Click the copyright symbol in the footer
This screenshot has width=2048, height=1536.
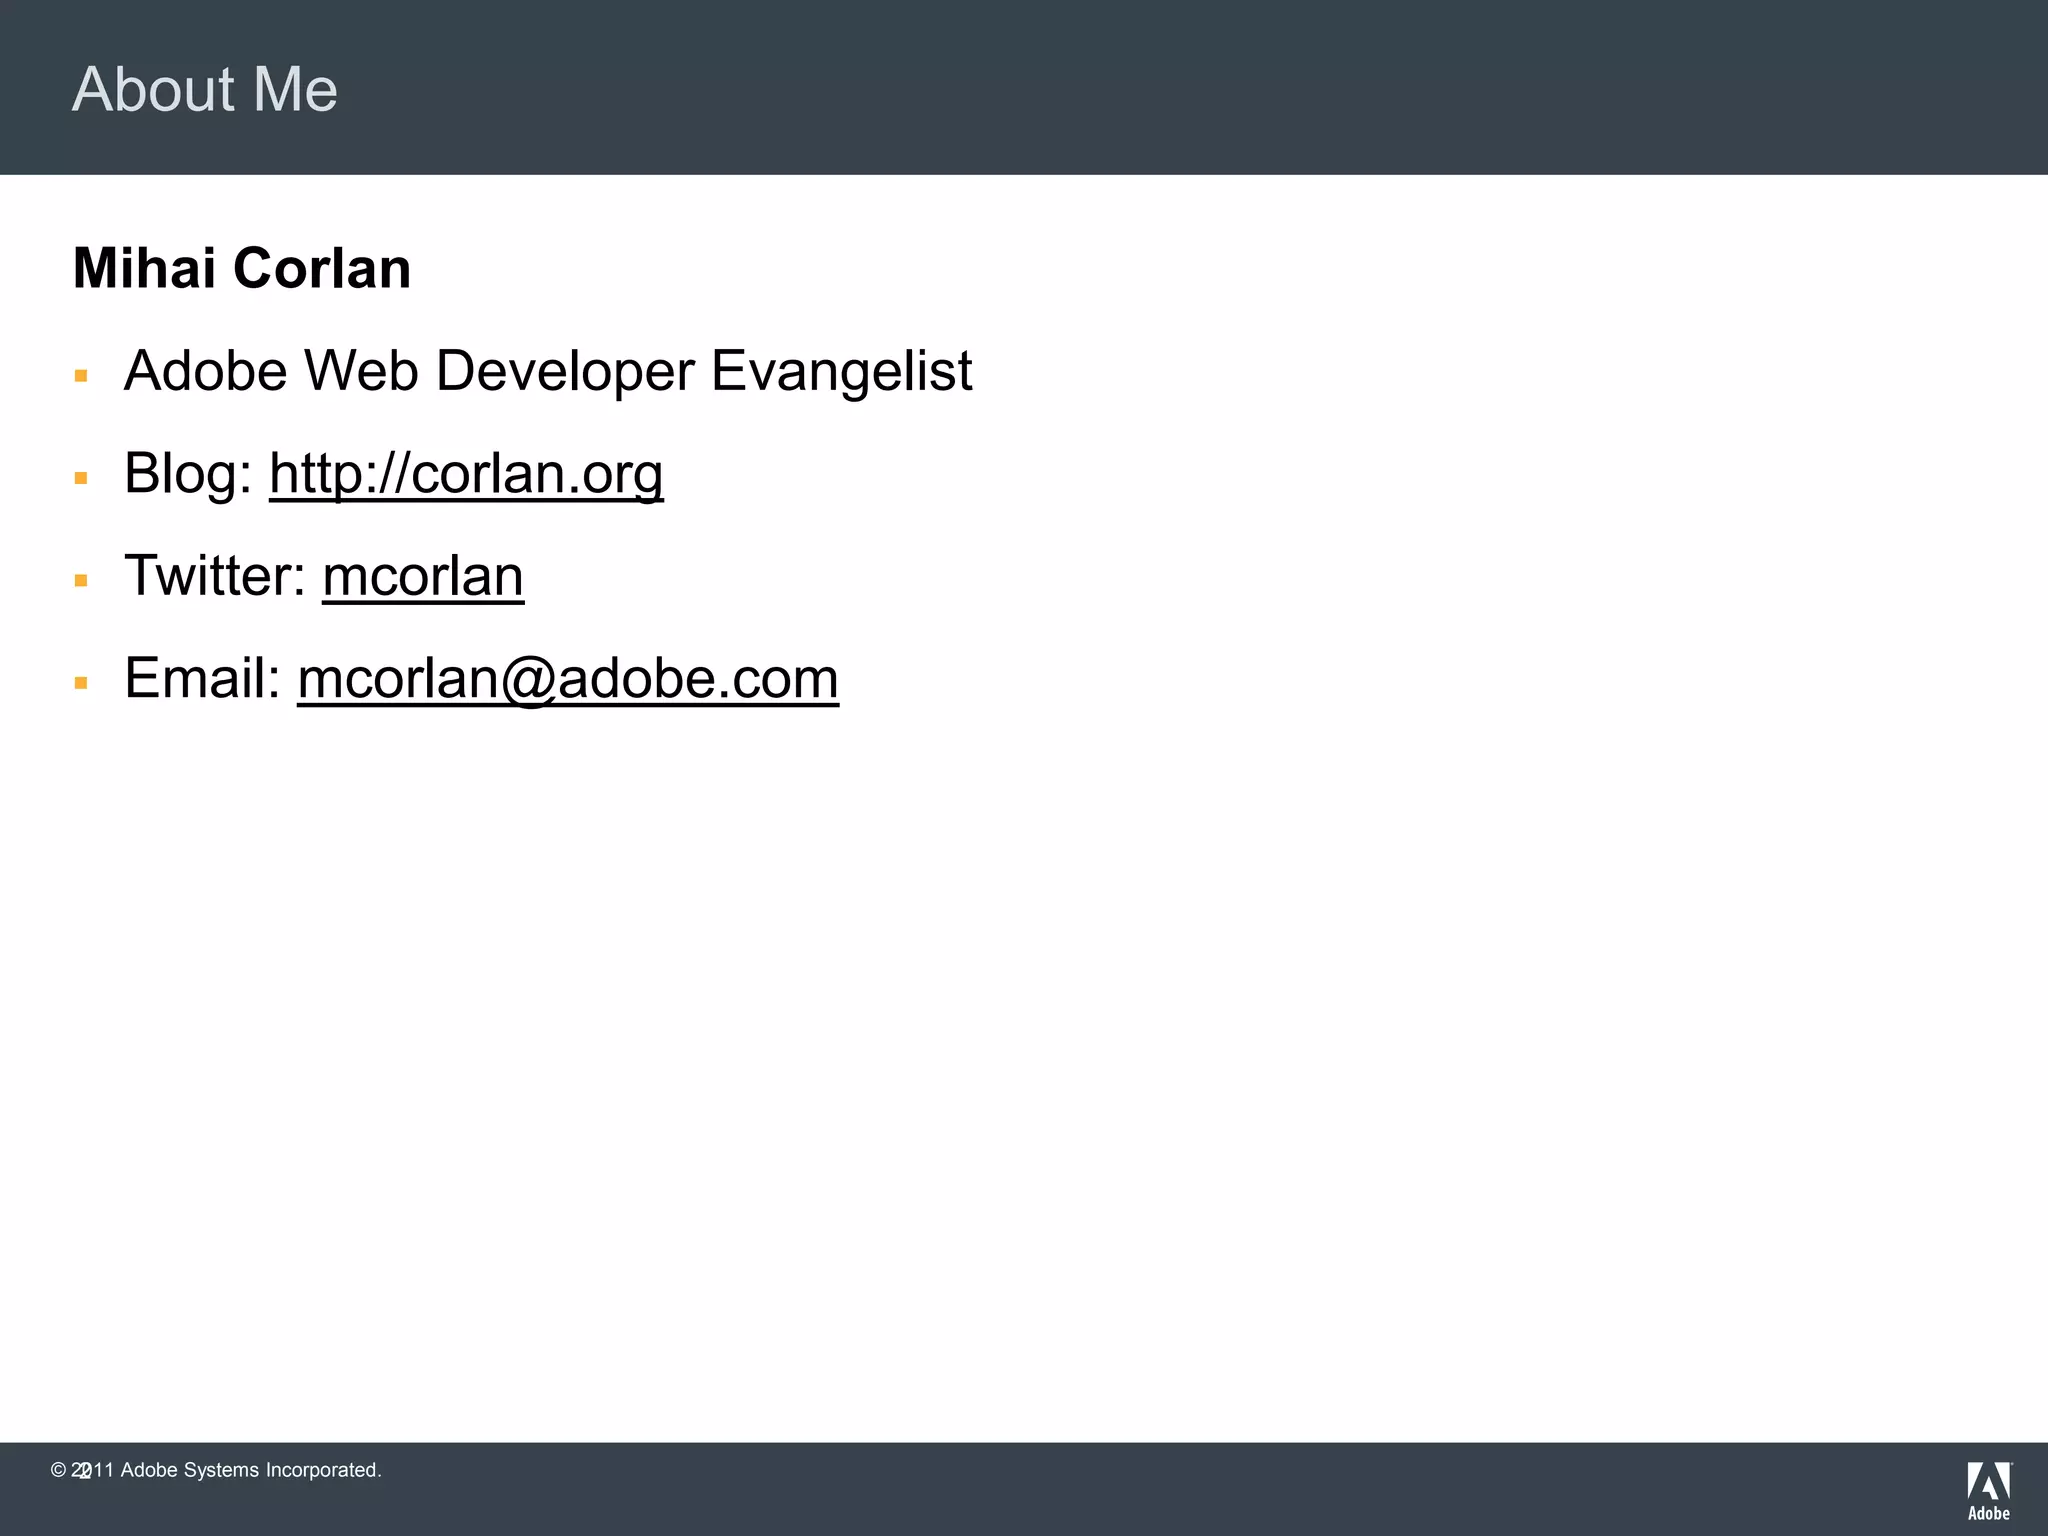point(58,1470)
